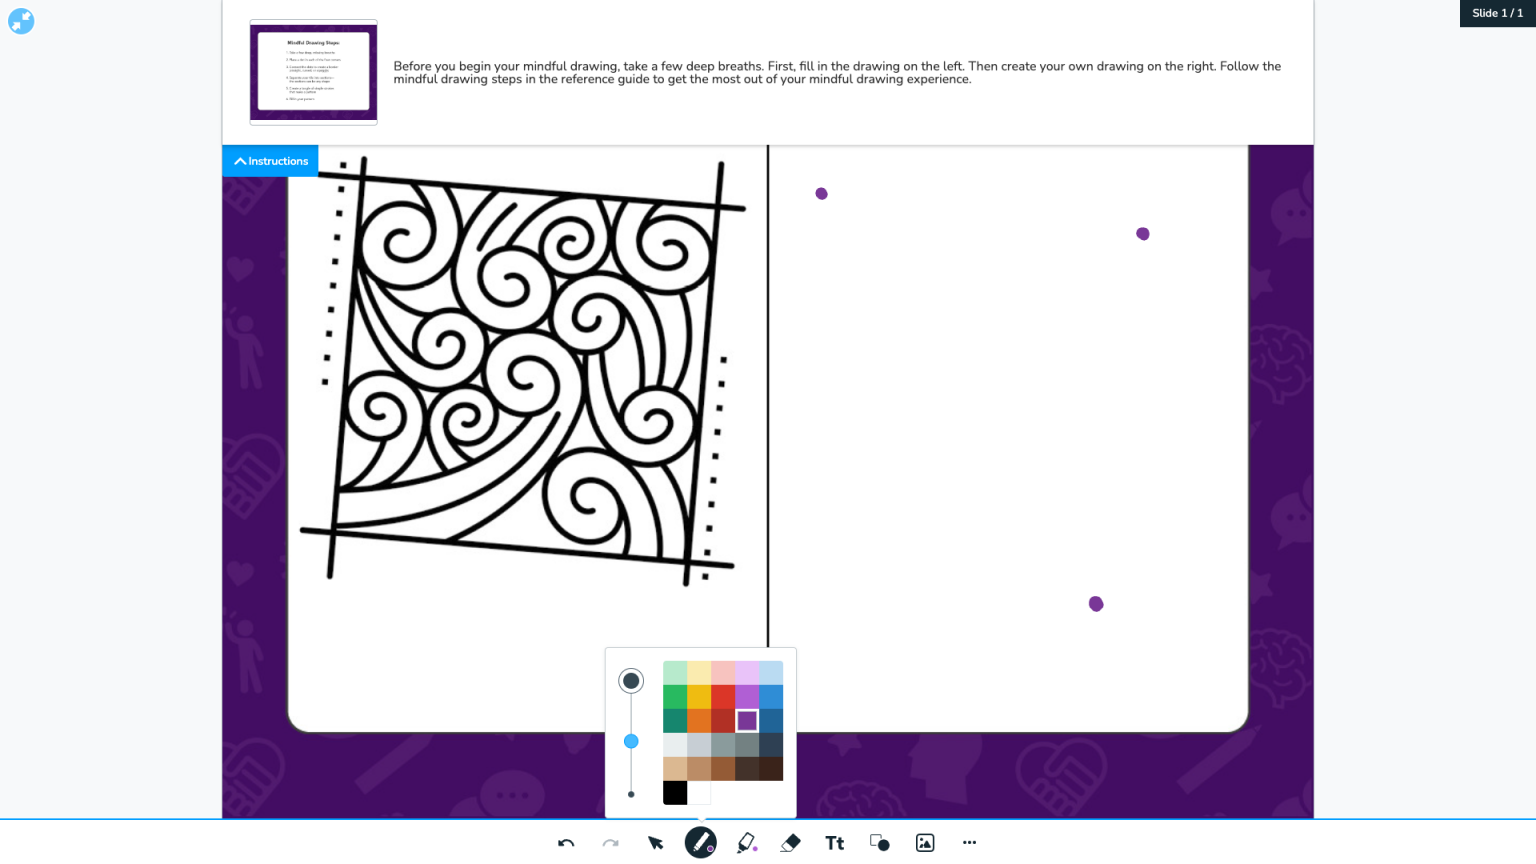Choose the black color swatch

[x=675, y=793]
